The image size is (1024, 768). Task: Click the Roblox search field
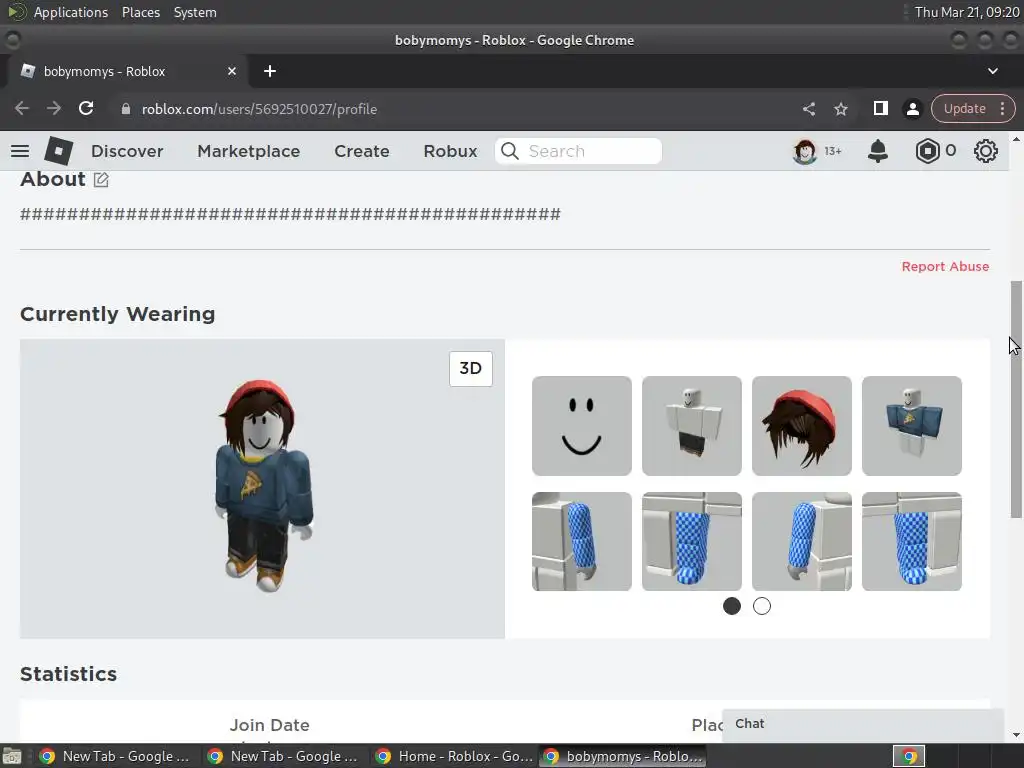pos(578,151)
